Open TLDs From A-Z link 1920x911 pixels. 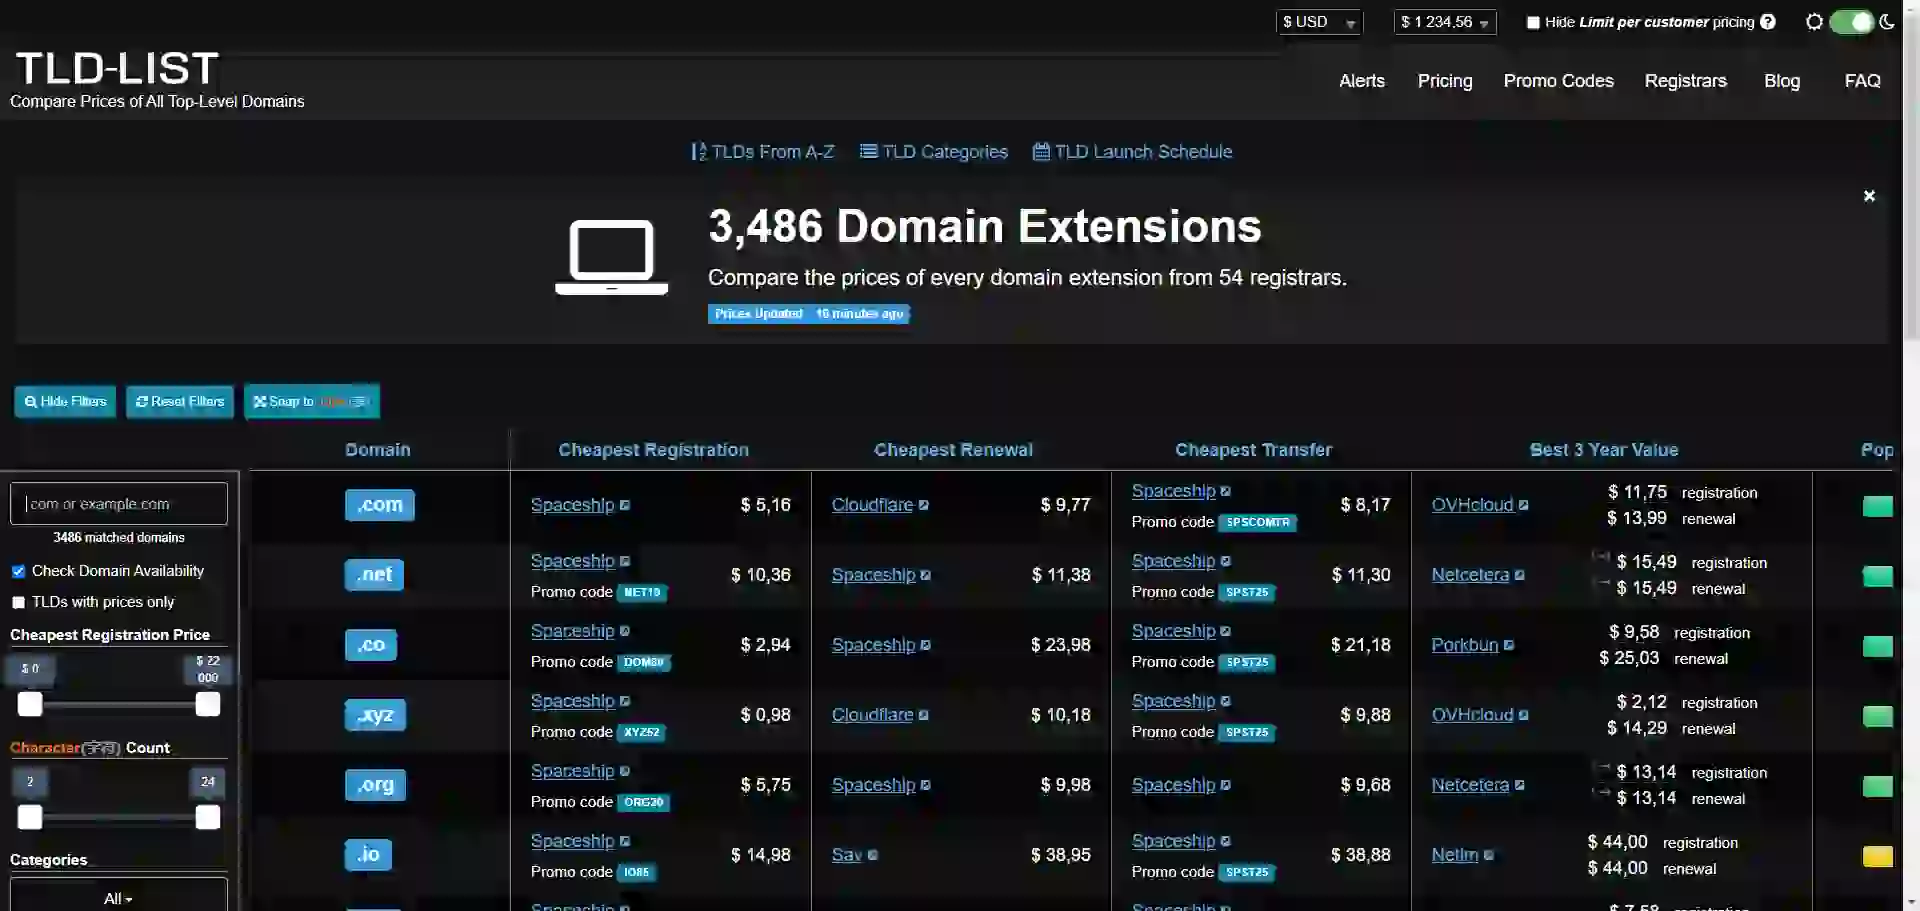tap(762, 152)
